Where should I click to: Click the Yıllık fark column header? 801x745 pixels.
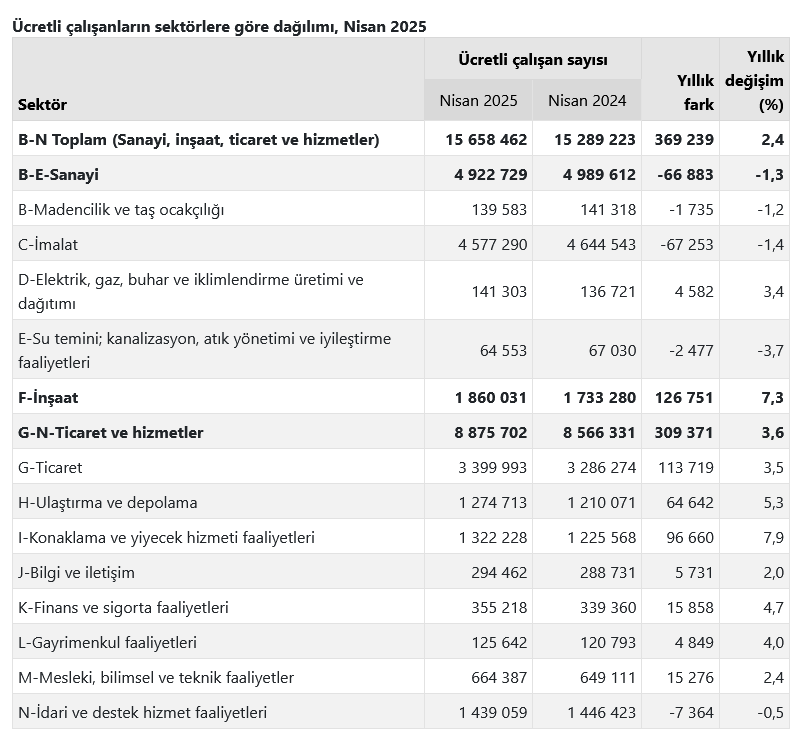coord(695,92)
